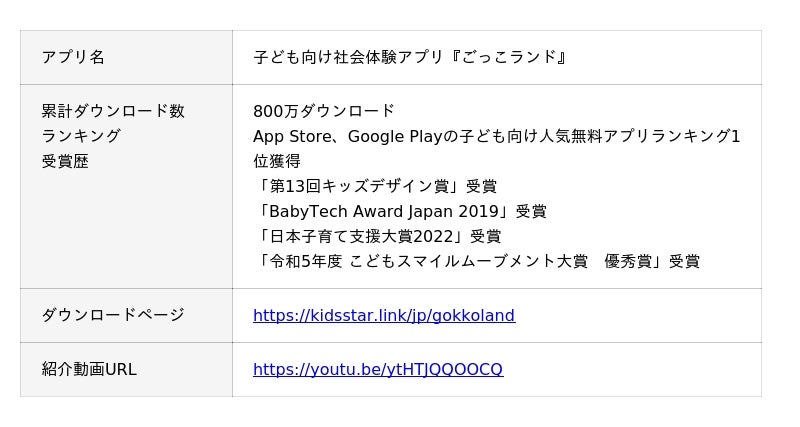The width and height of the screenshot is (800, 427).
Task: Click the アプリ名 header cell
Action: 73,57
